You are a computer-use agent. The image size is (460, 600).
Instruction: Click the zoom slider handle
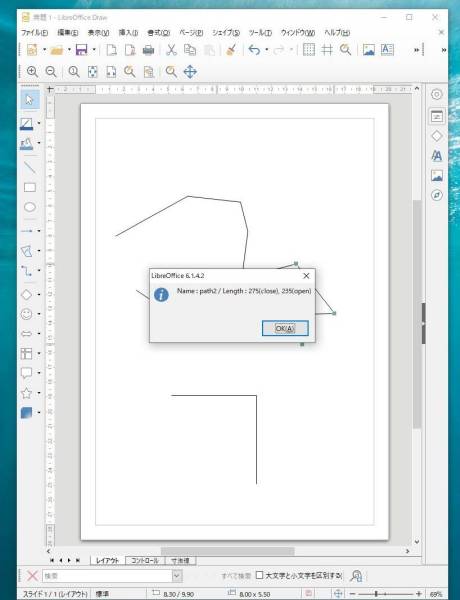coord(376,594)
